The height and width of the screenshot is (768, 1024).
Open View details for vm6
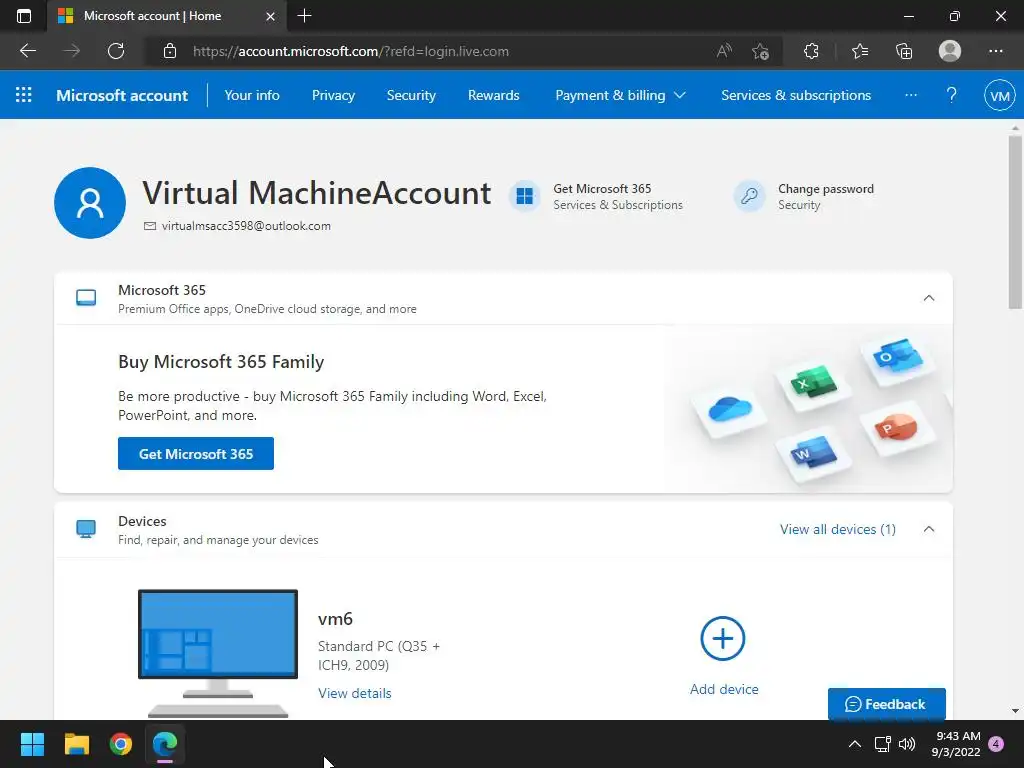tap(355, 693)
